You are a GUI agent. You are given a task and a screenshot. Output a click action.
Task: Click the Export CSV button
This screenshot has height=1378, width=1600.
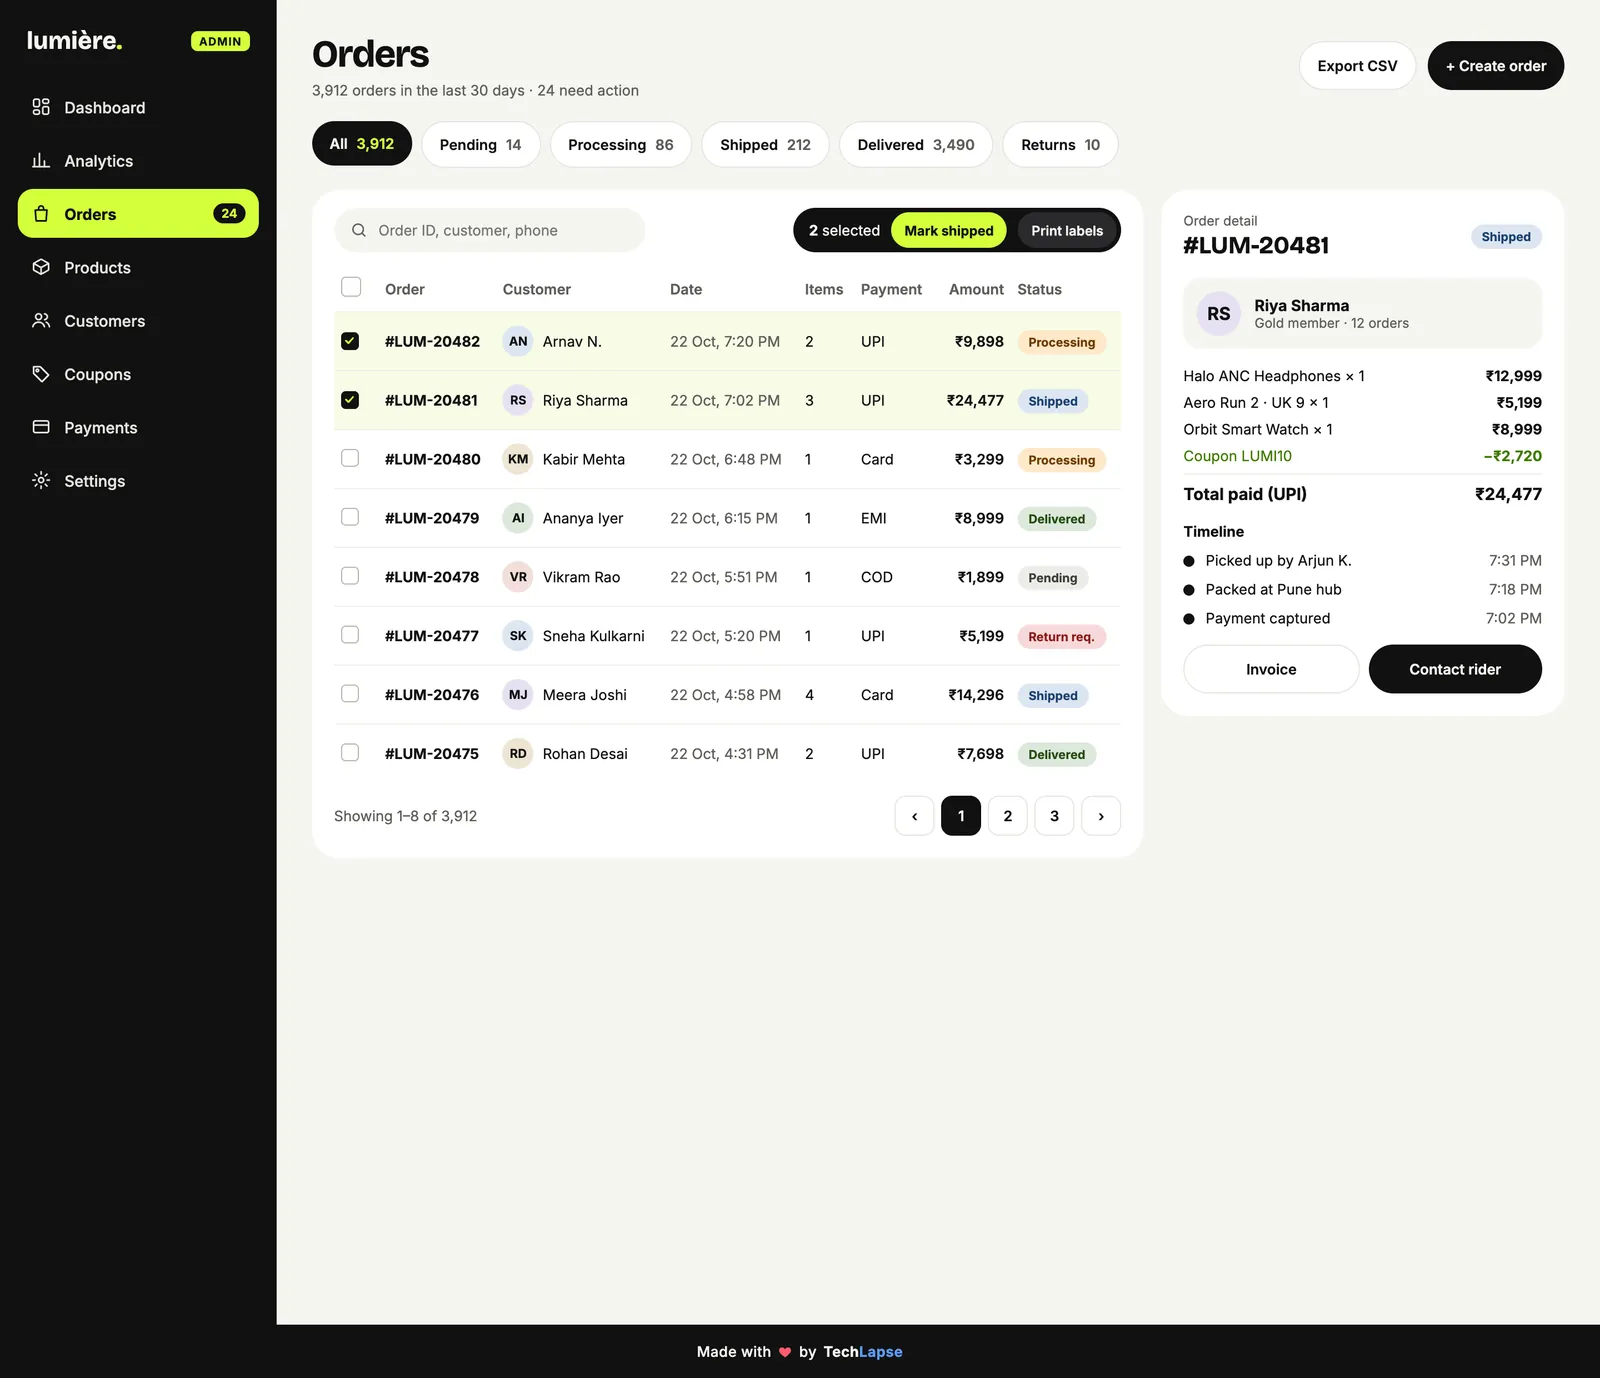(1357, 66)
